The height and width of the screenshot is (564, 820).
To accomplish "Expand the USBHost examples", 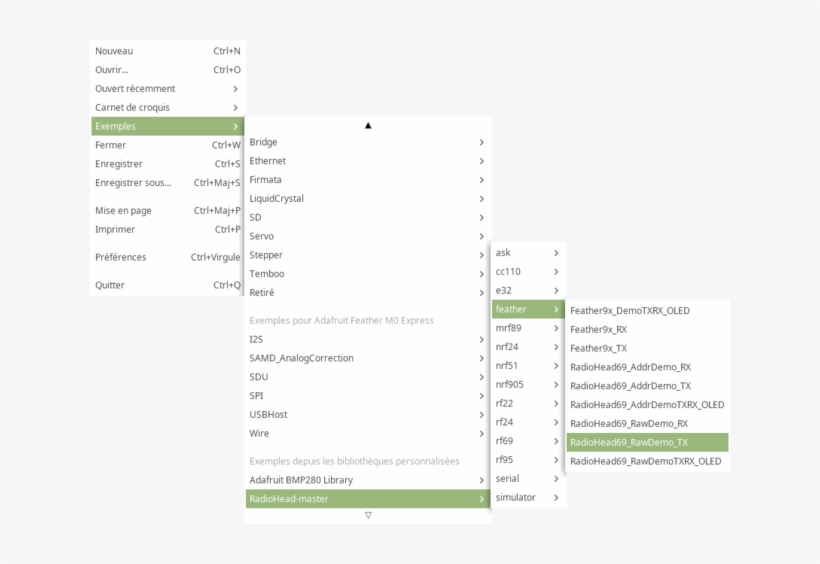I will coord(268,415).
